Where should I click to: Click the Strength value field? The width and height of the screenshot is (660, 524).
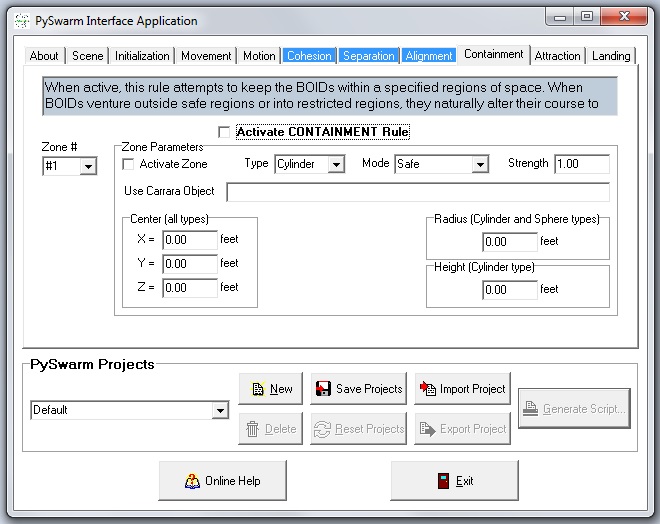tap(582, 164)
